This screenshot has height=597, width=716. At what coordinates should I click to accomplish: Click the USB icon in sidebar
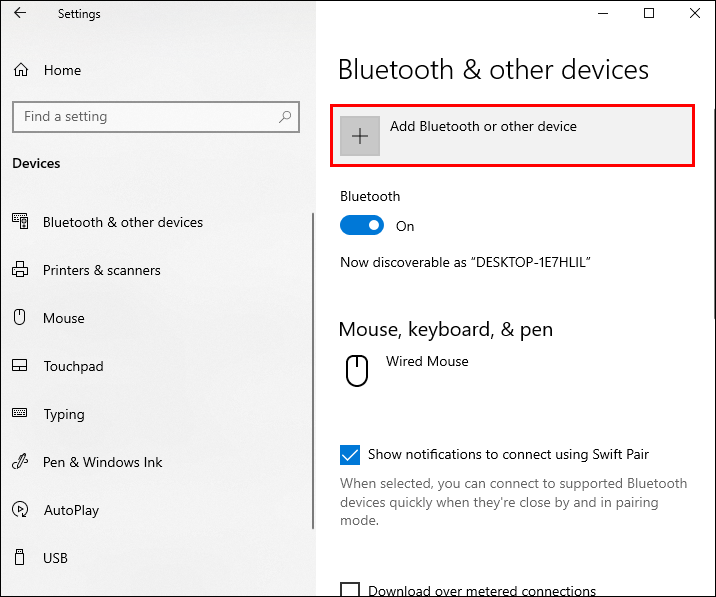pyautogui.click(x=20, y=558)
